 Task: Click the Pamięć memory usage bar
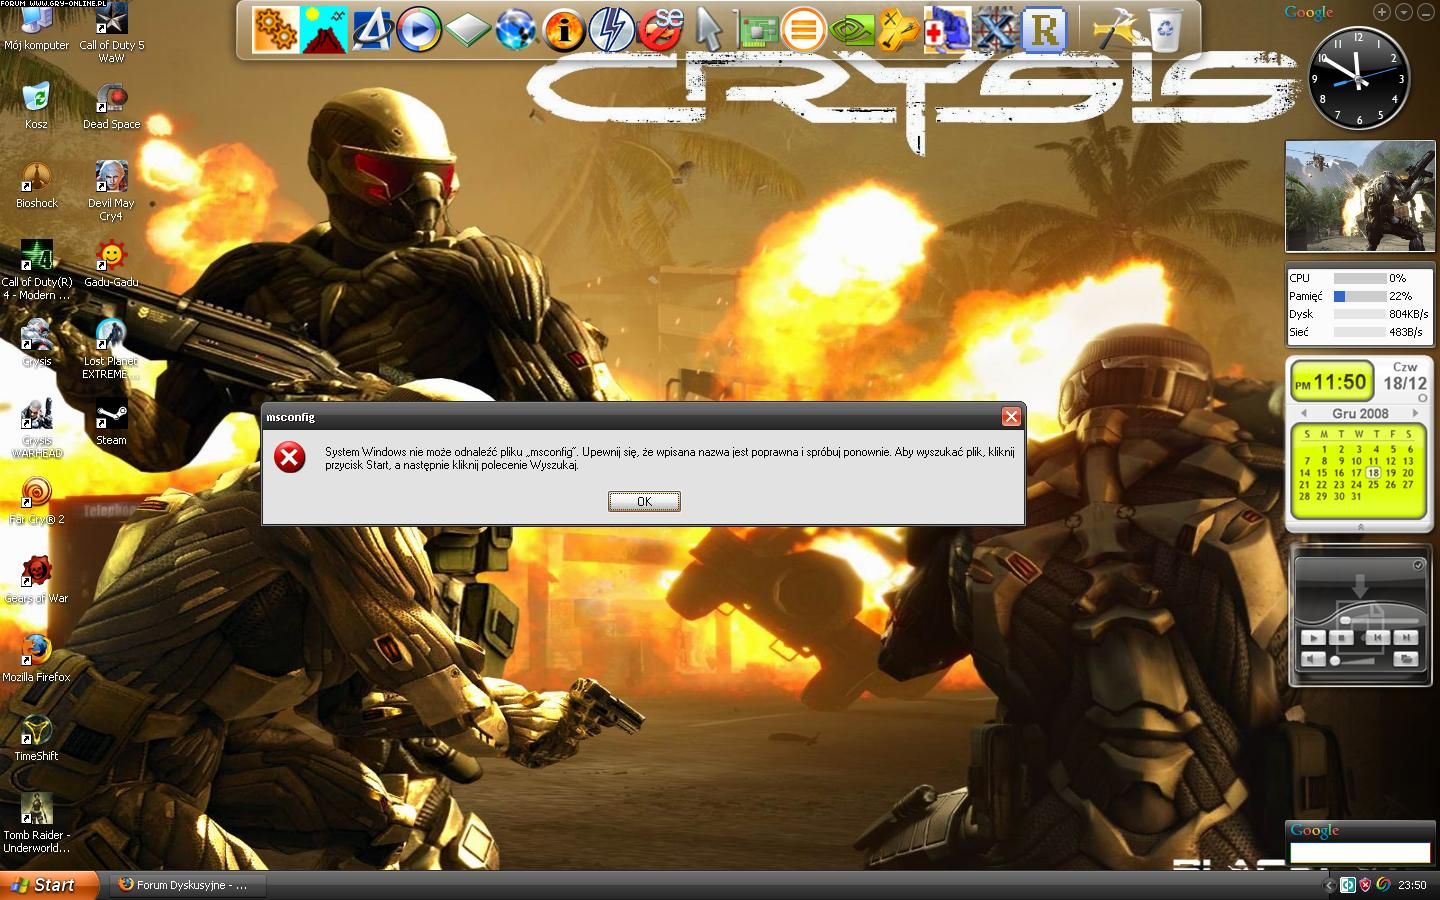[x=1358, y=296]
